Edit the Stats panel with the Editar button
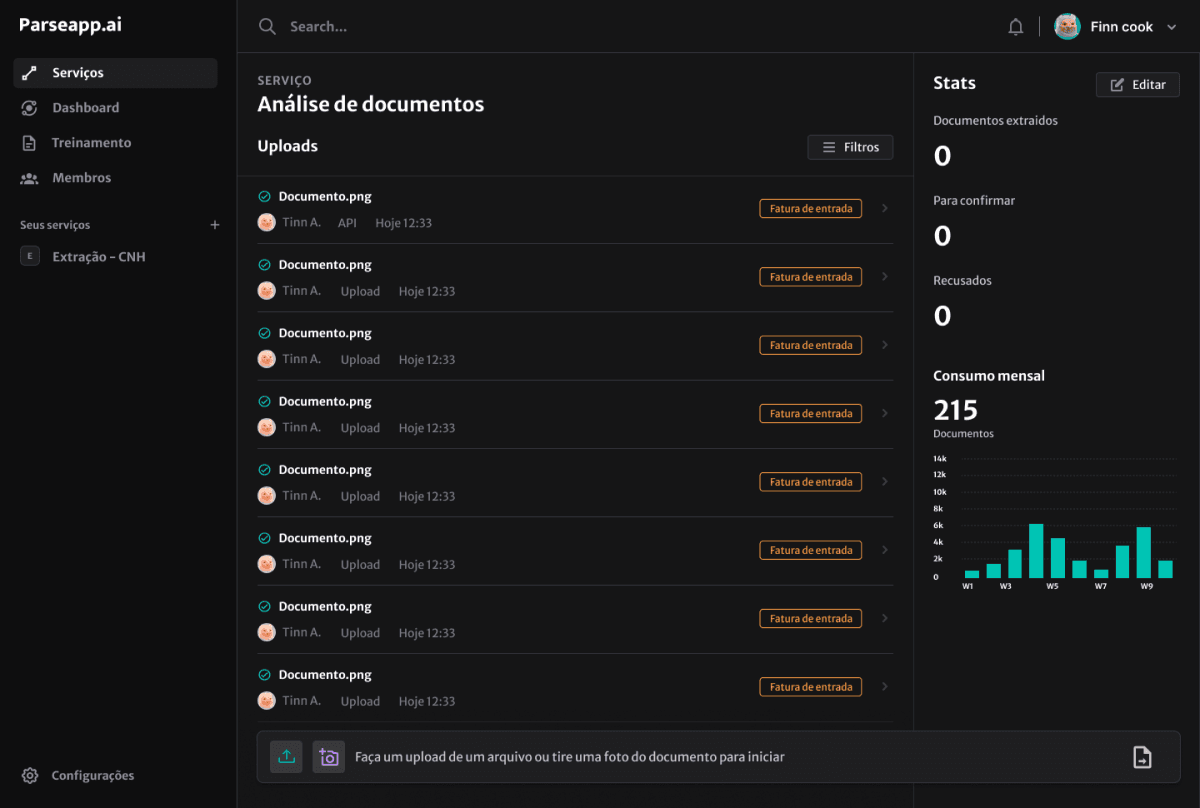 coord(1137,84)
